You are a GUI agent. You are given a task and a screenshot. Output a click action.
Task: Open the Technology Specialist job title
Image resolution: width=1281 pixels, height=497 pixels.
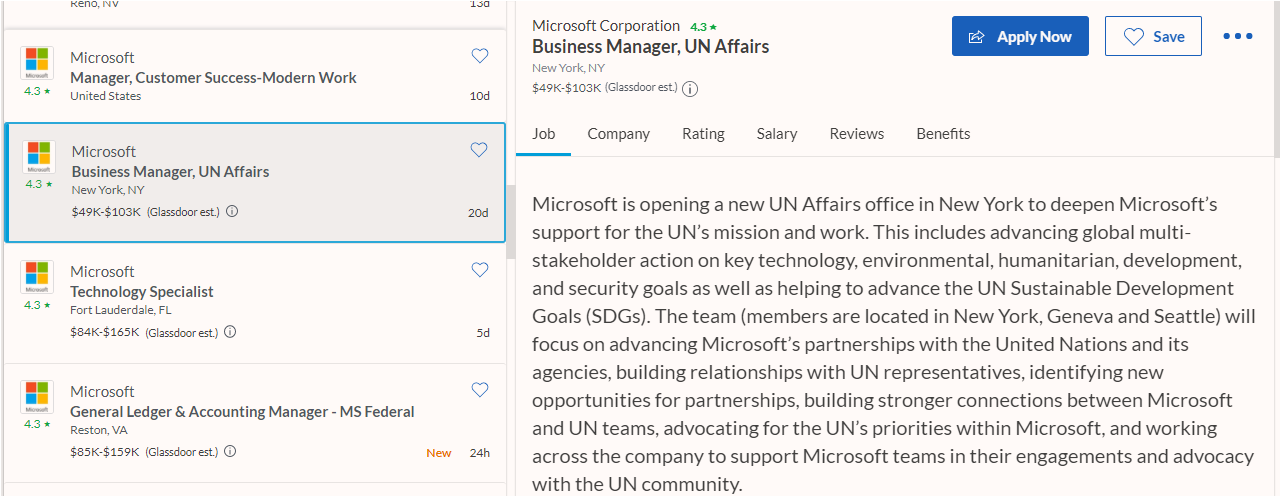coord(142,292)
